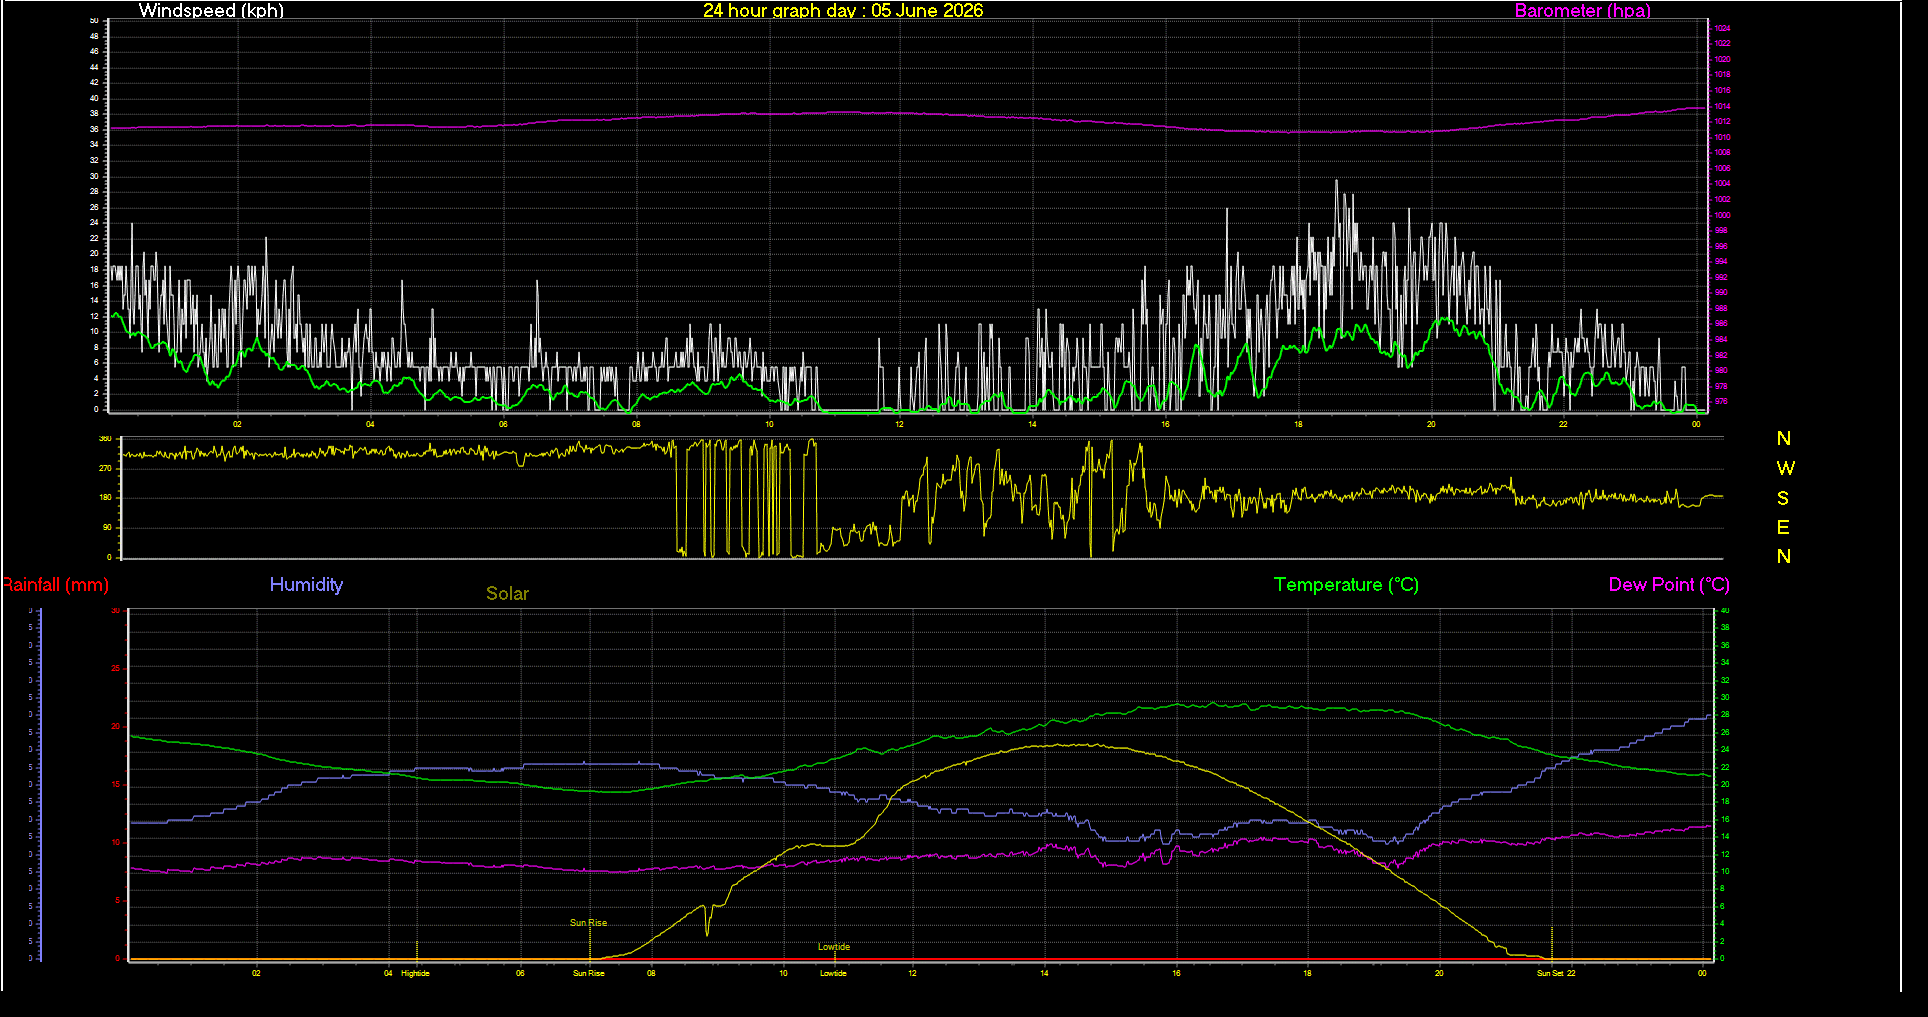Screen dimensions: 1928x1017
Task: Click the 'Hightide' marker on the time axis
Action: [415, 973]
